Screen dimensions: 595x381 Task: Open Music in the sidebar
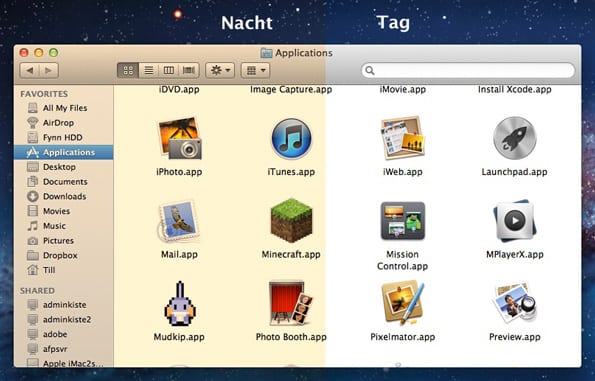63,226
